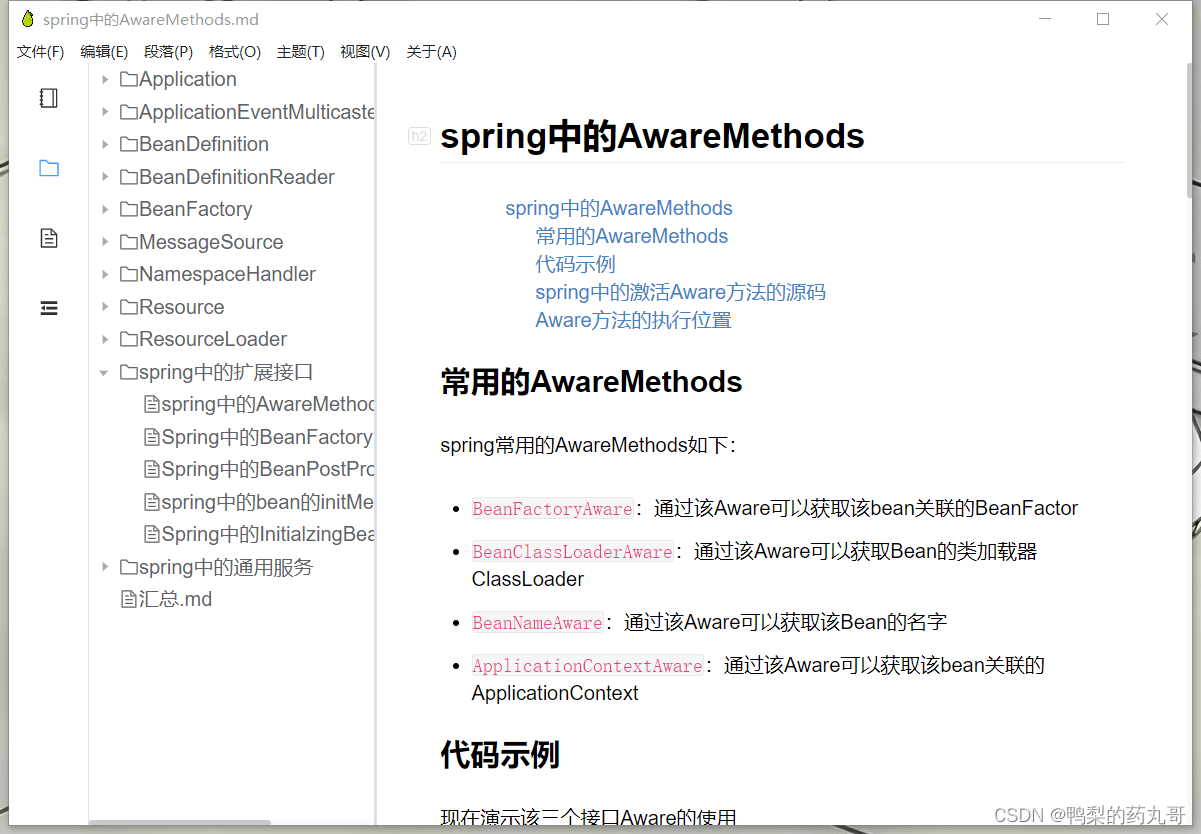This screenshot has width=1201, height=834.
Task: Open the 编辑(E) menu
Action: tap(104, 52)
